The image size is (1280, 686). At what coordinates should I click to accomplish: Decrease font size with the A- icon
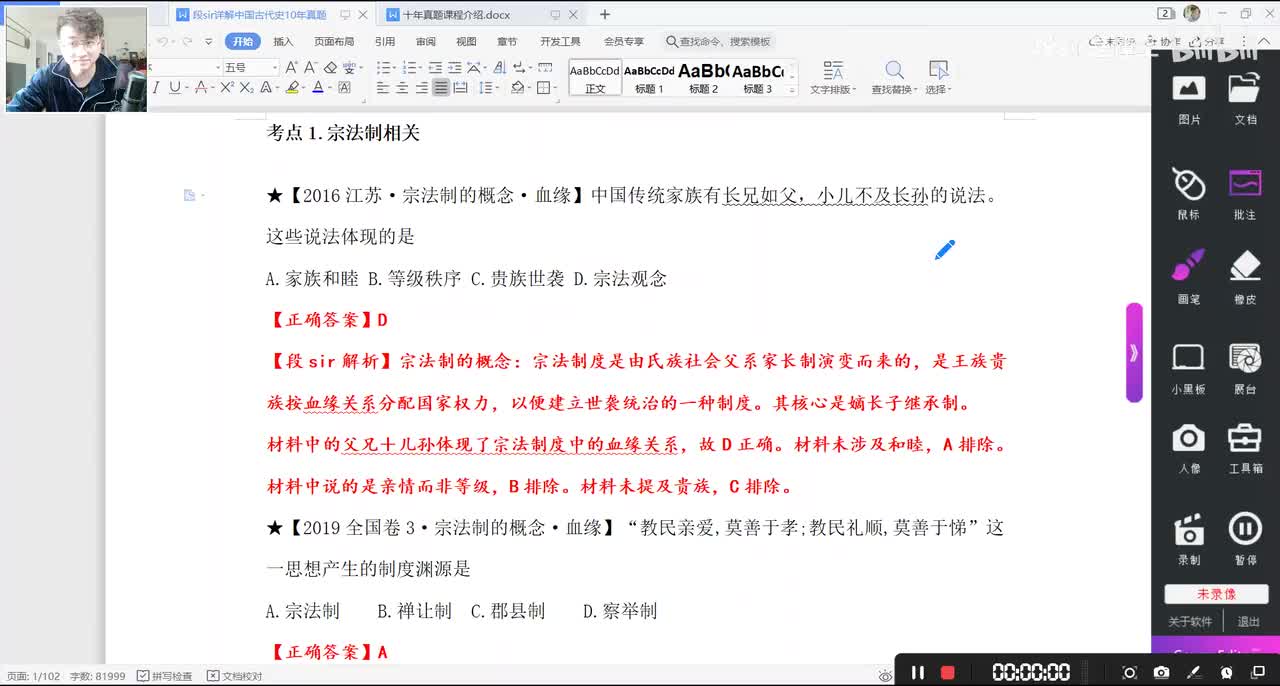tap(310, 67)
